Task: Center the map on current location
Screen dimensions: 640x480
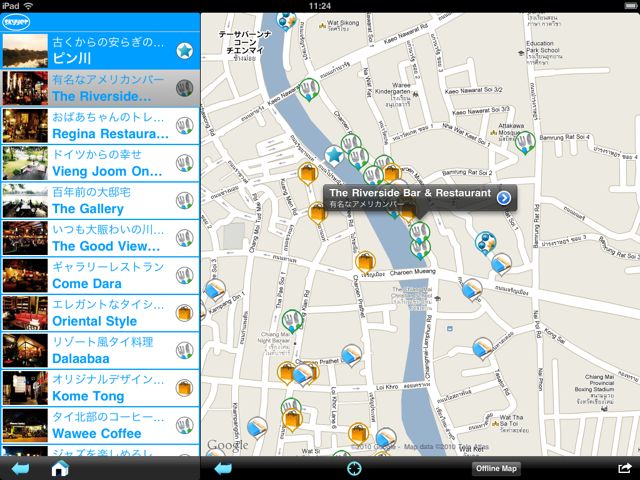Action: coord(354,469)
